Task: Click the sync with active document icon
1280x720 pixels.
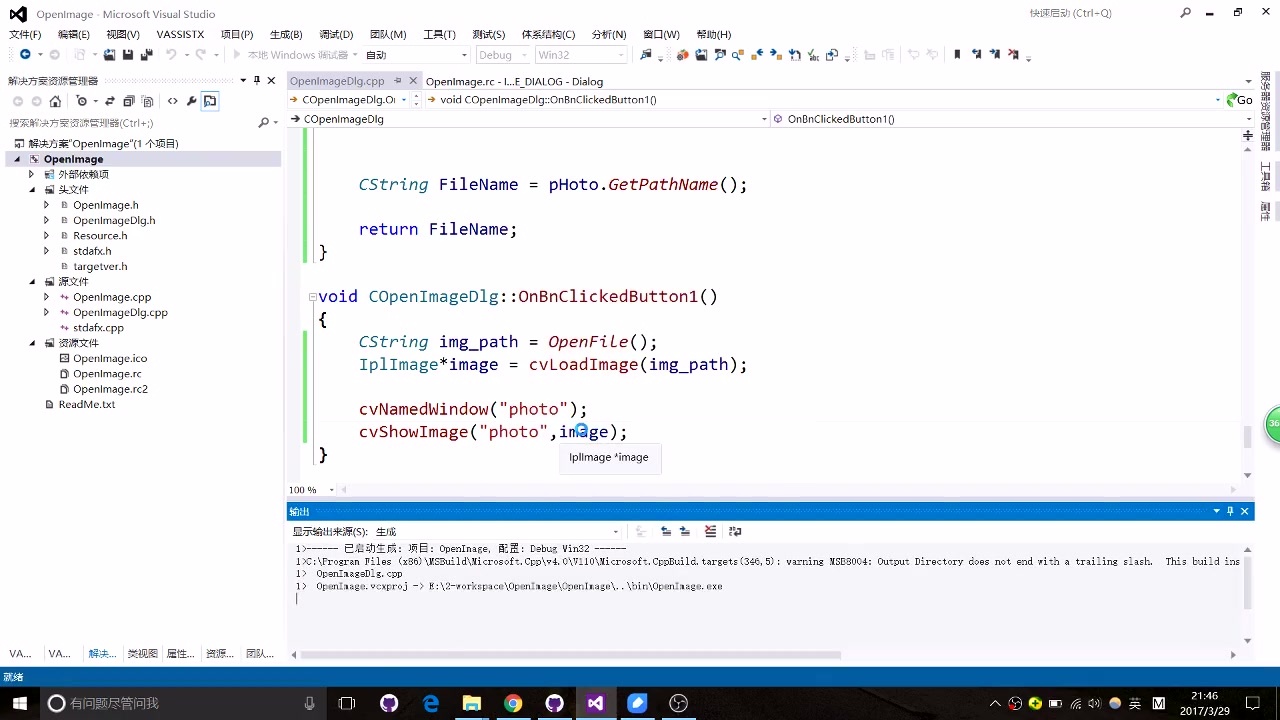Action: click(110, 101)
